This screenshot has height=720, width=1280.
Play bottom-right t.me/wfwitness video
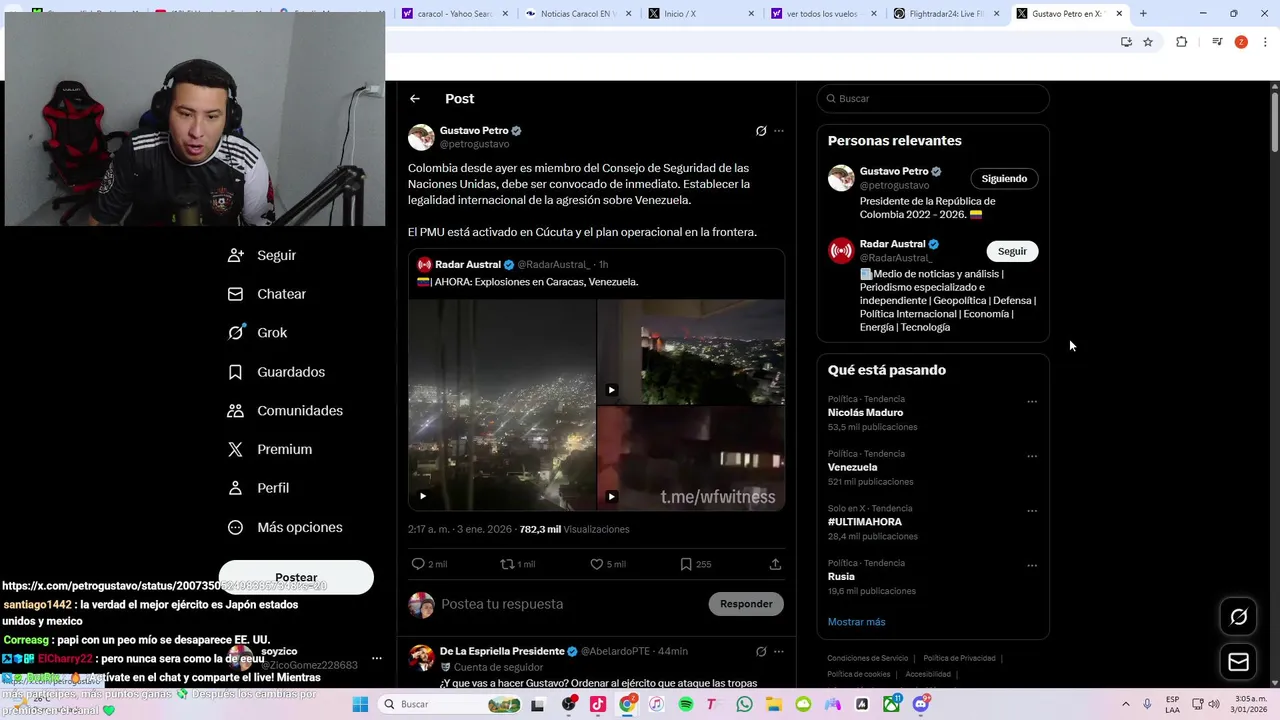pyautogui.click(x=611, y=496)
